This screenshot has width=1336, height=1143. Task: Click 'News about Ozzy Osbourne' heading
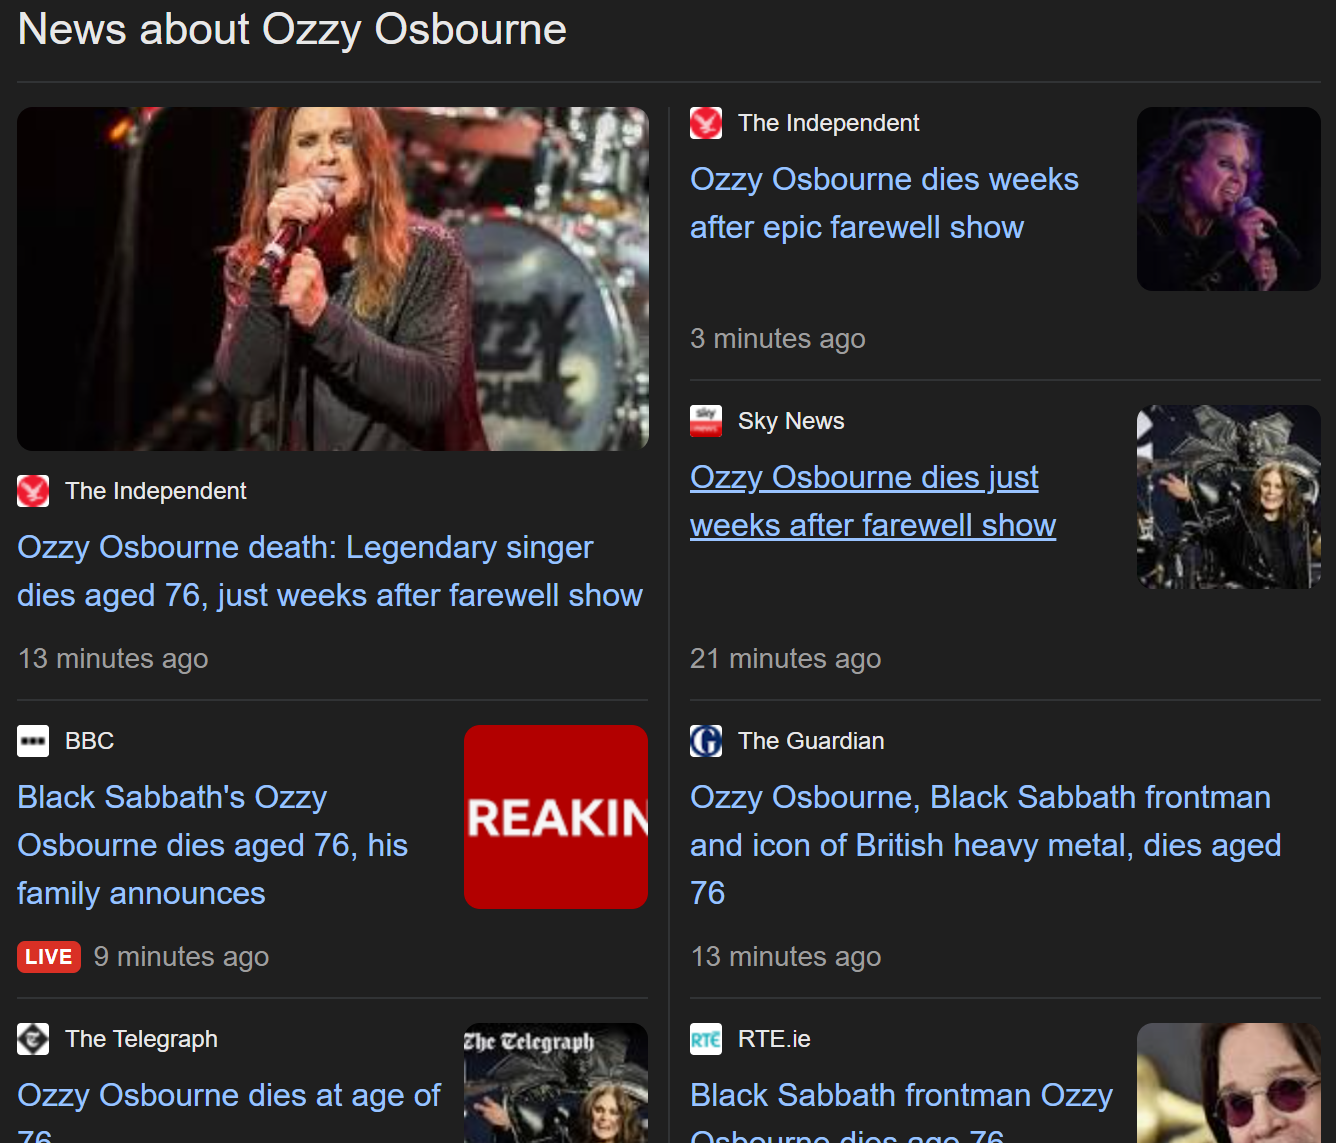(292, 29)
